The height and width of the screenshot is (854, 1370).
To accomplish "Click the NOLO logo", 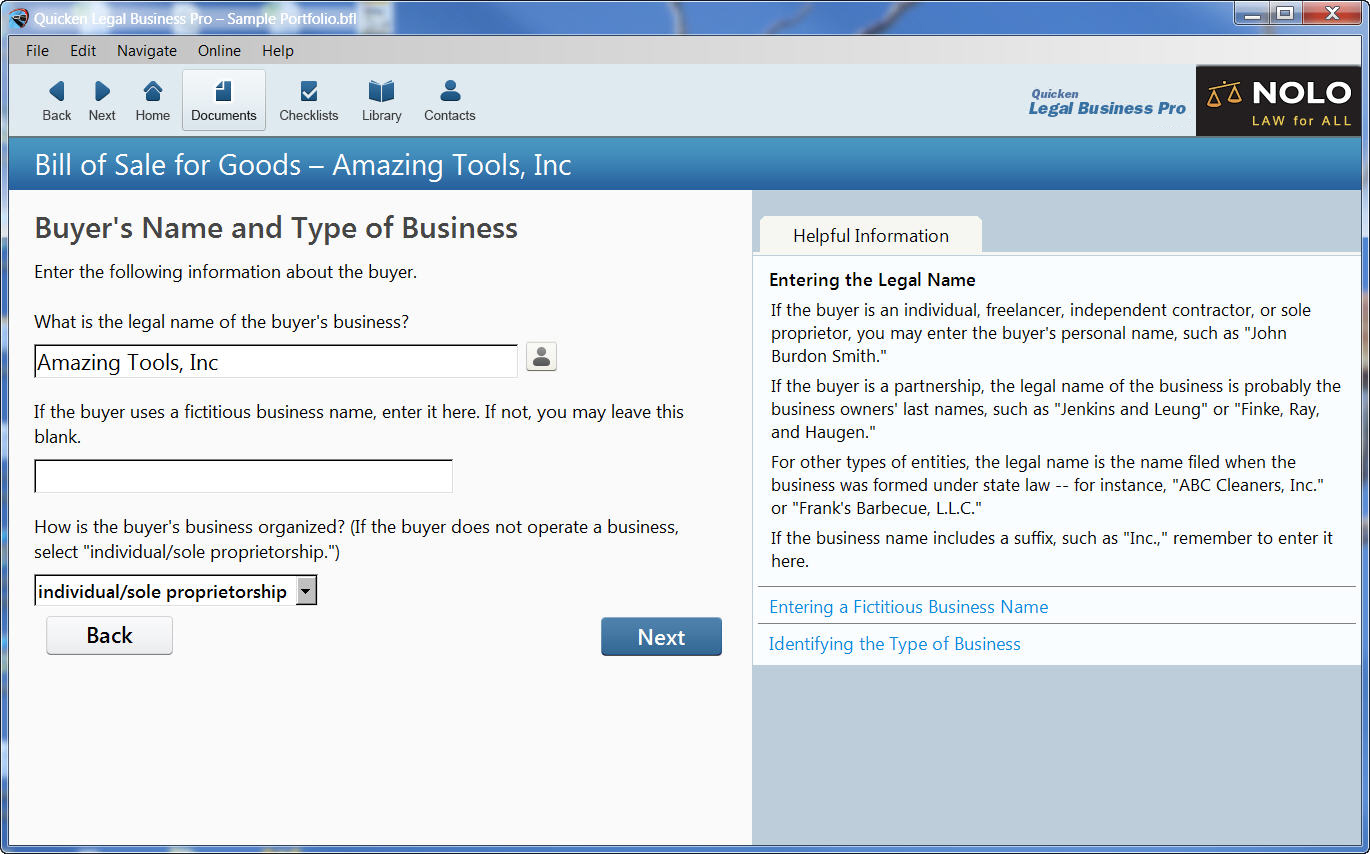I will point(1280,100).
